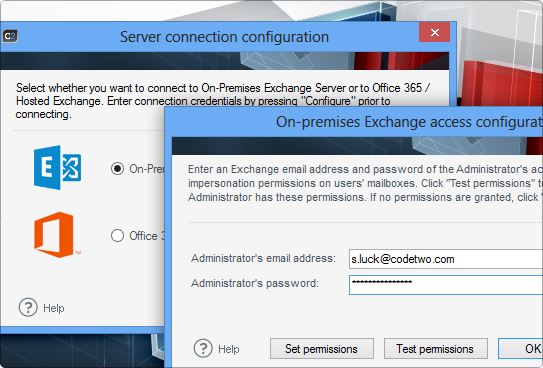
Task: Select the Office 365 radio button
Action: click(117, 236)
